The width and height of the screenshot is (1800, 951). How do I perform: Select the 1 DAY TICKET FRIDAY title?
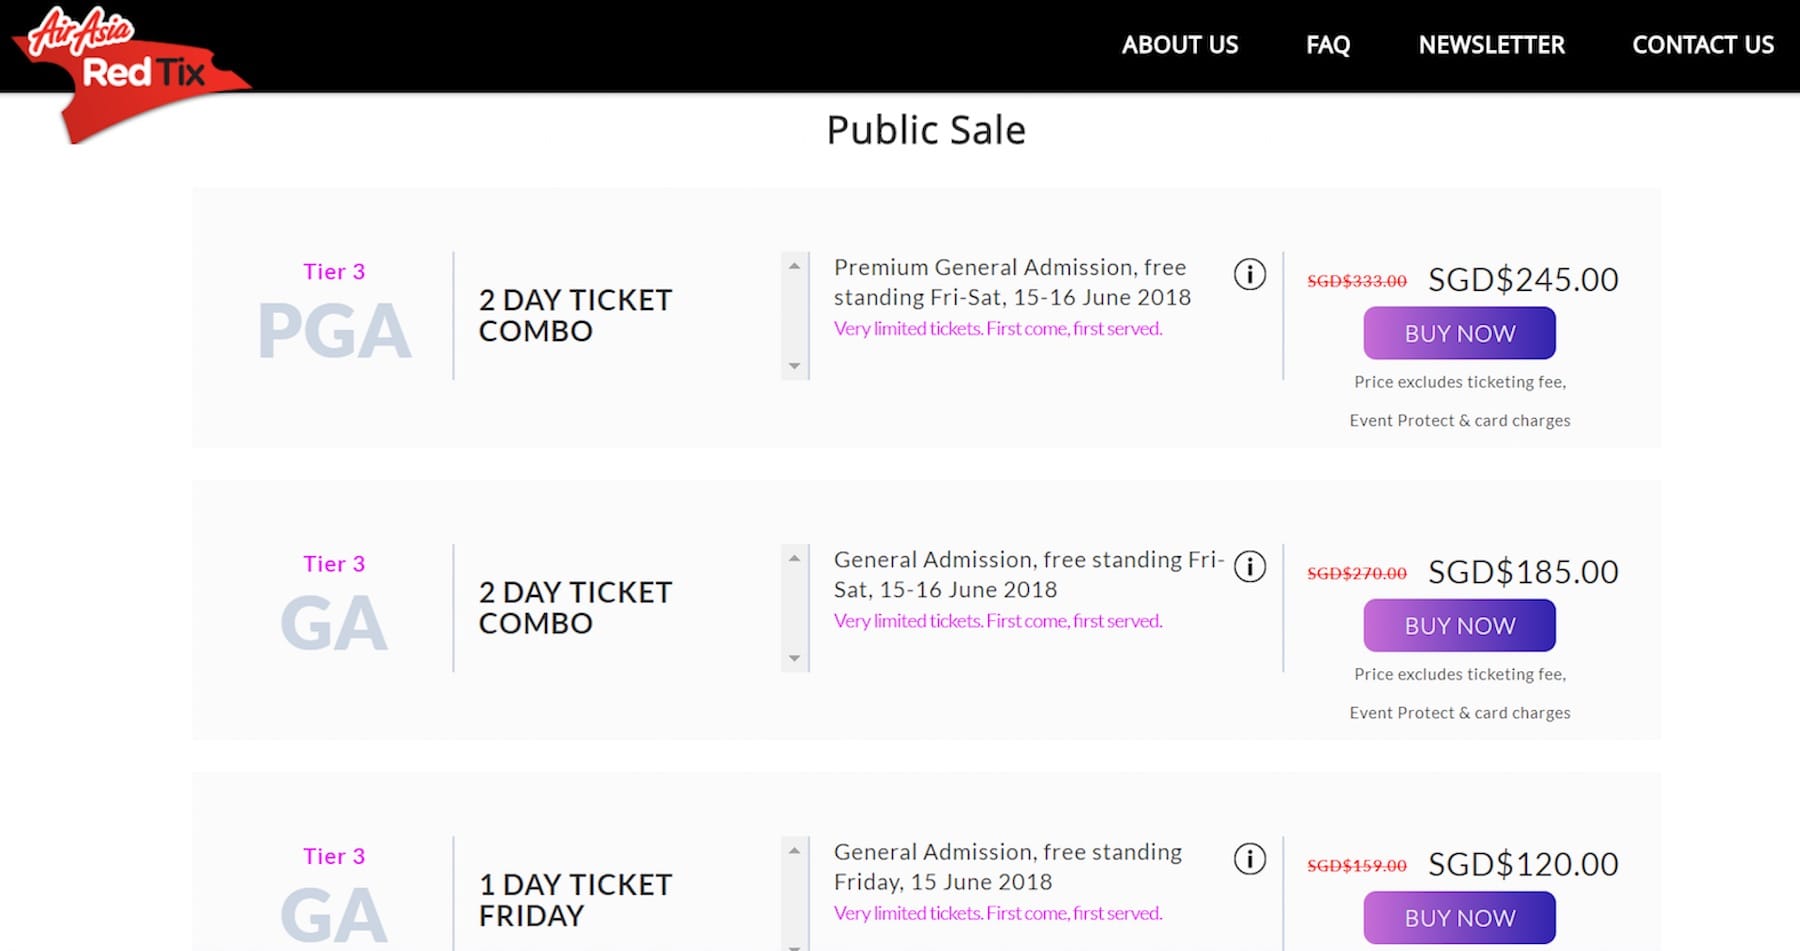coord(575,900)
